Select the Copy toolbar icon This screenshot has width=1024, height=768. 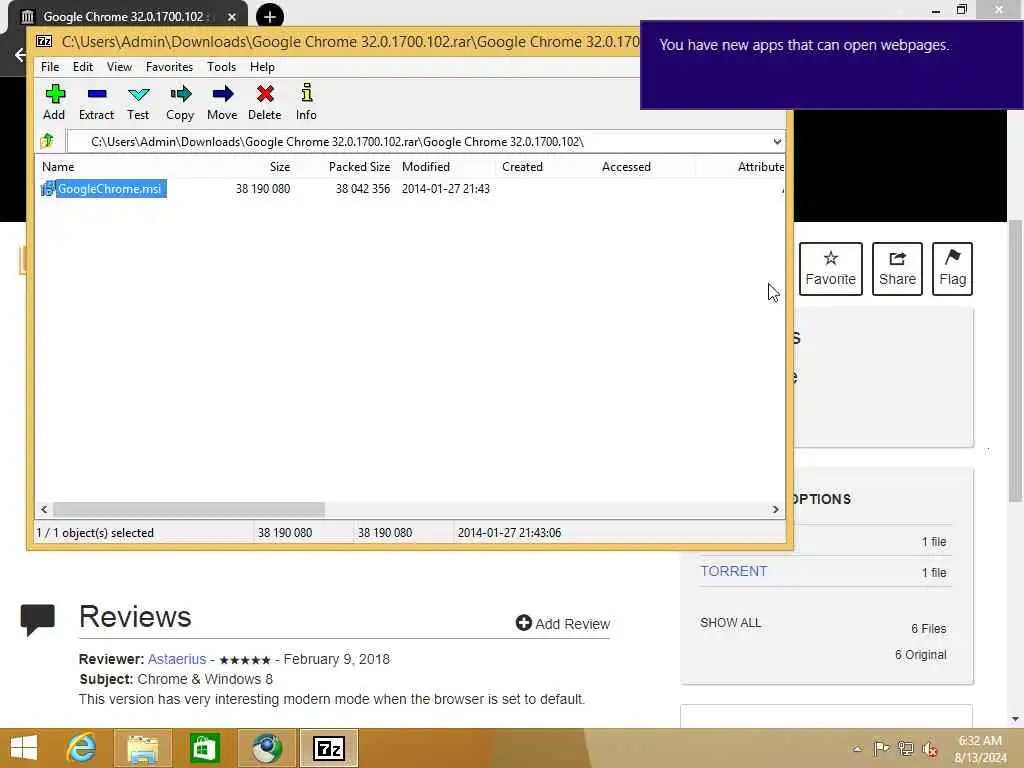point(180,102)
